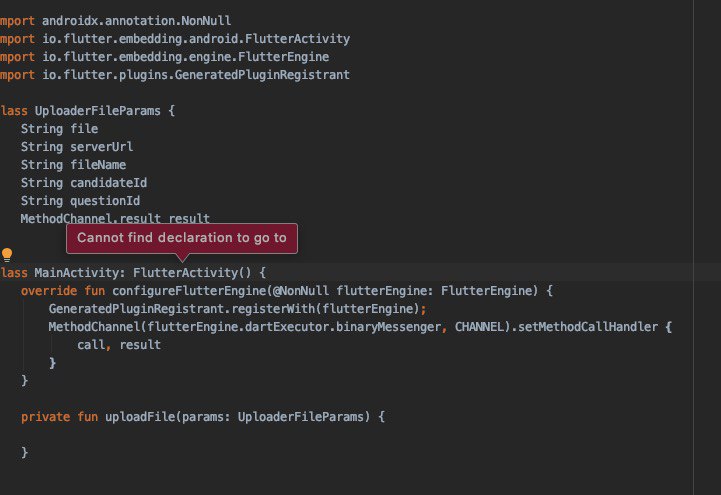Click the 'Cannot find declaration to go to' tooltip
The width and height of the screenshot is (721, 495).
(182, 238)
